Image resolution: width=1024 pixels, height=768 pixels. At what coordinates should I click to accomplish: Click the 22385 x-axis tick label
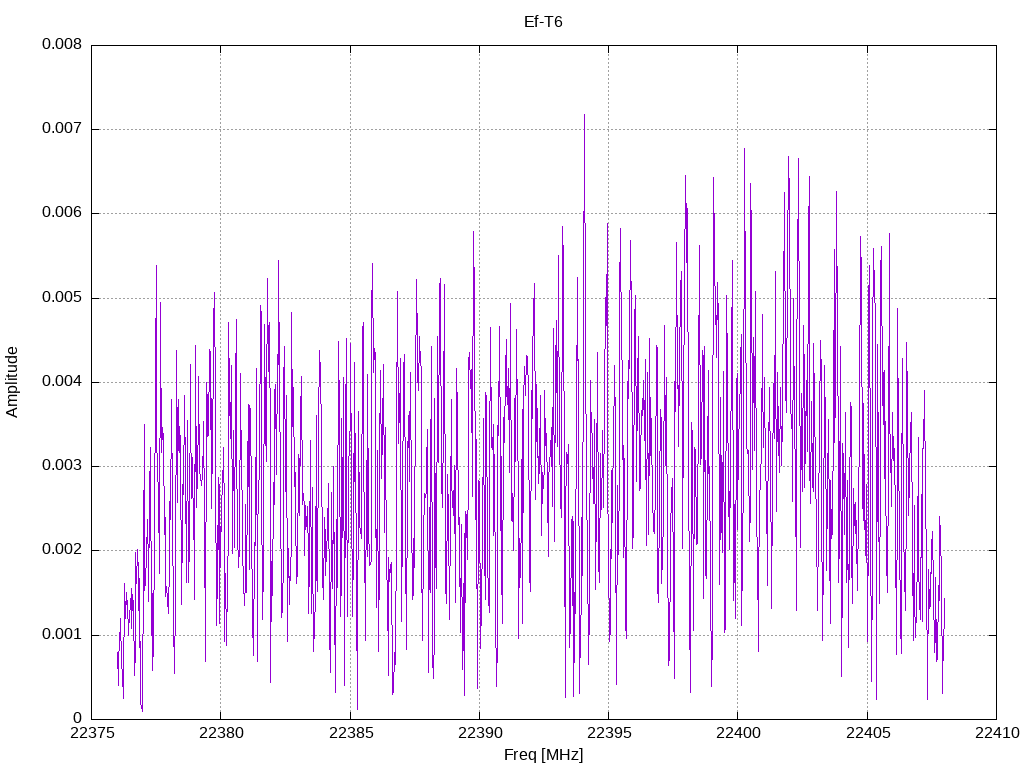351,733
